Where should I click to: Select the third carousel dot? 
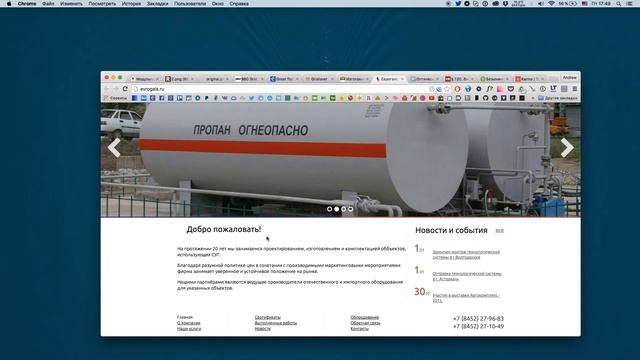(343, 209)
